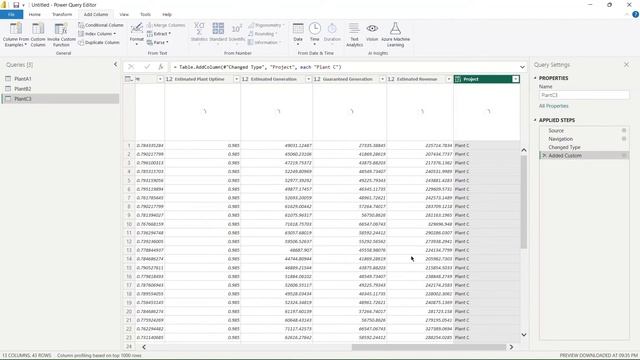
Task: Open the Help ribbon tab
Action: 167,14
